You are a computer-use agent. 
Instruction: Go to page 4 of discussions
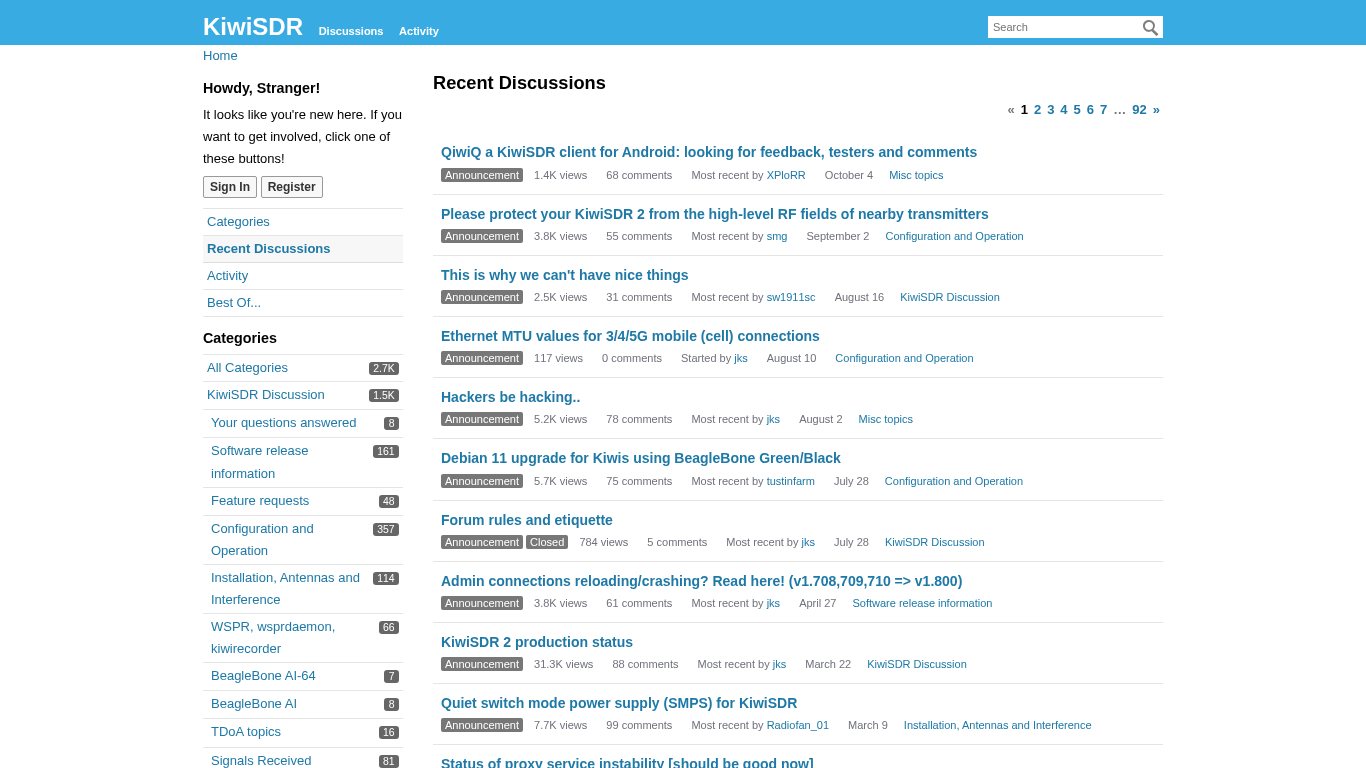pyautogui.click(x=1064, y=110)
